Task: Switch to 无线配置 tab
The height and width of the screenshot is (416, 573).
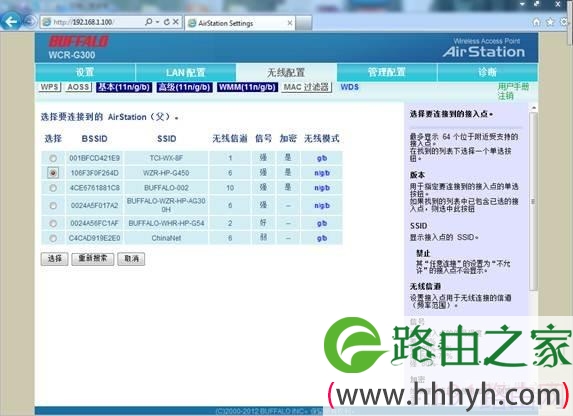Action: (286, 72)
